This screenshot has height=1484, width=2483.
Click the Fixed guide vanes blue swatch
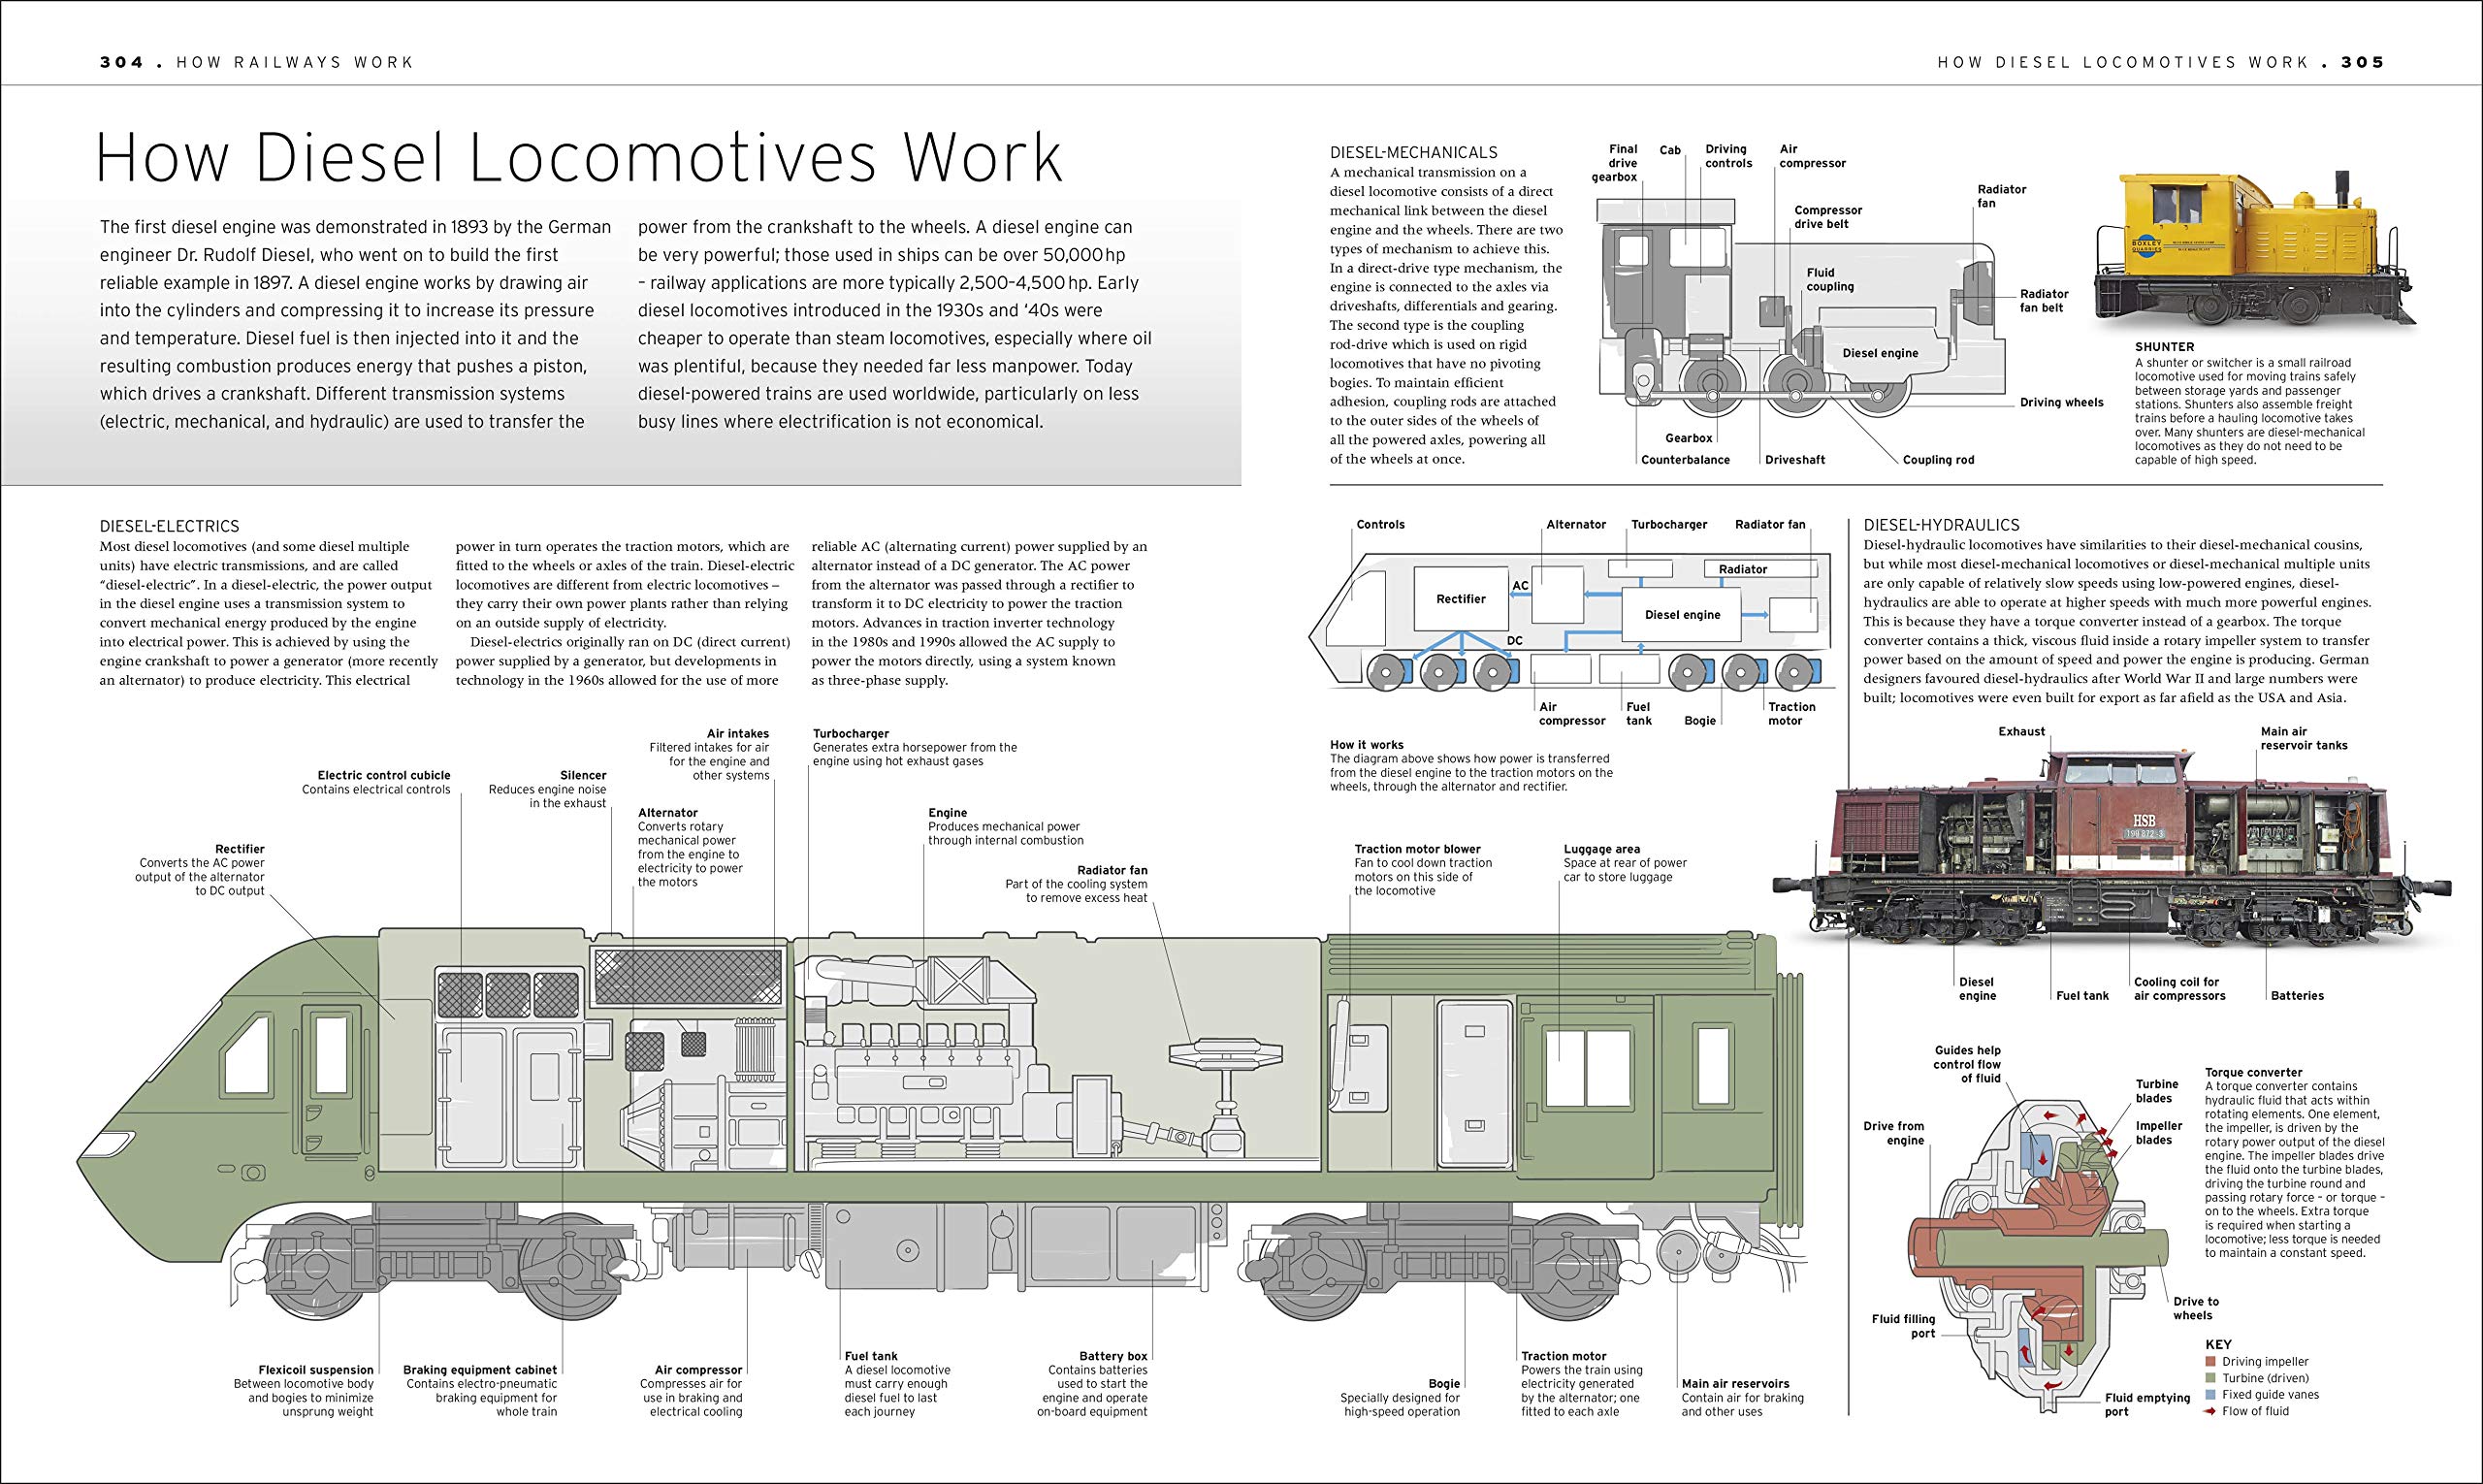tap(2210, 1395)
